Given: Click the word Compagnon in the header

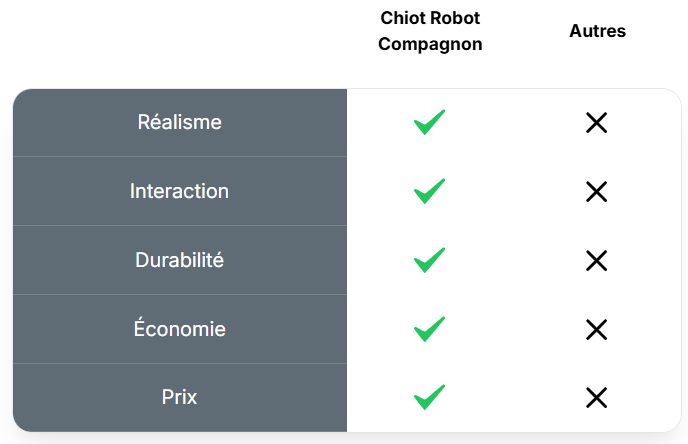Looking at the screenshot, I should point(430,45).
